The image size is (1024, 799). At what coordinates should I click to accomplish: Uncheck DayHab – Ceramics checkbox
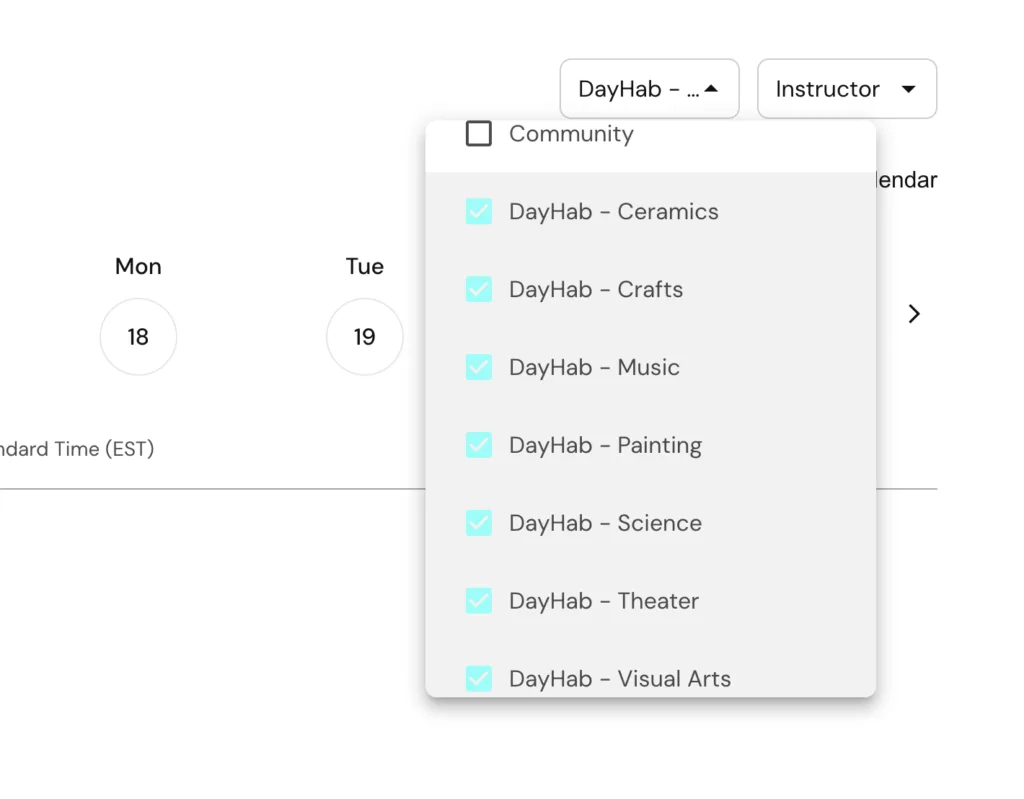point(479,212)
